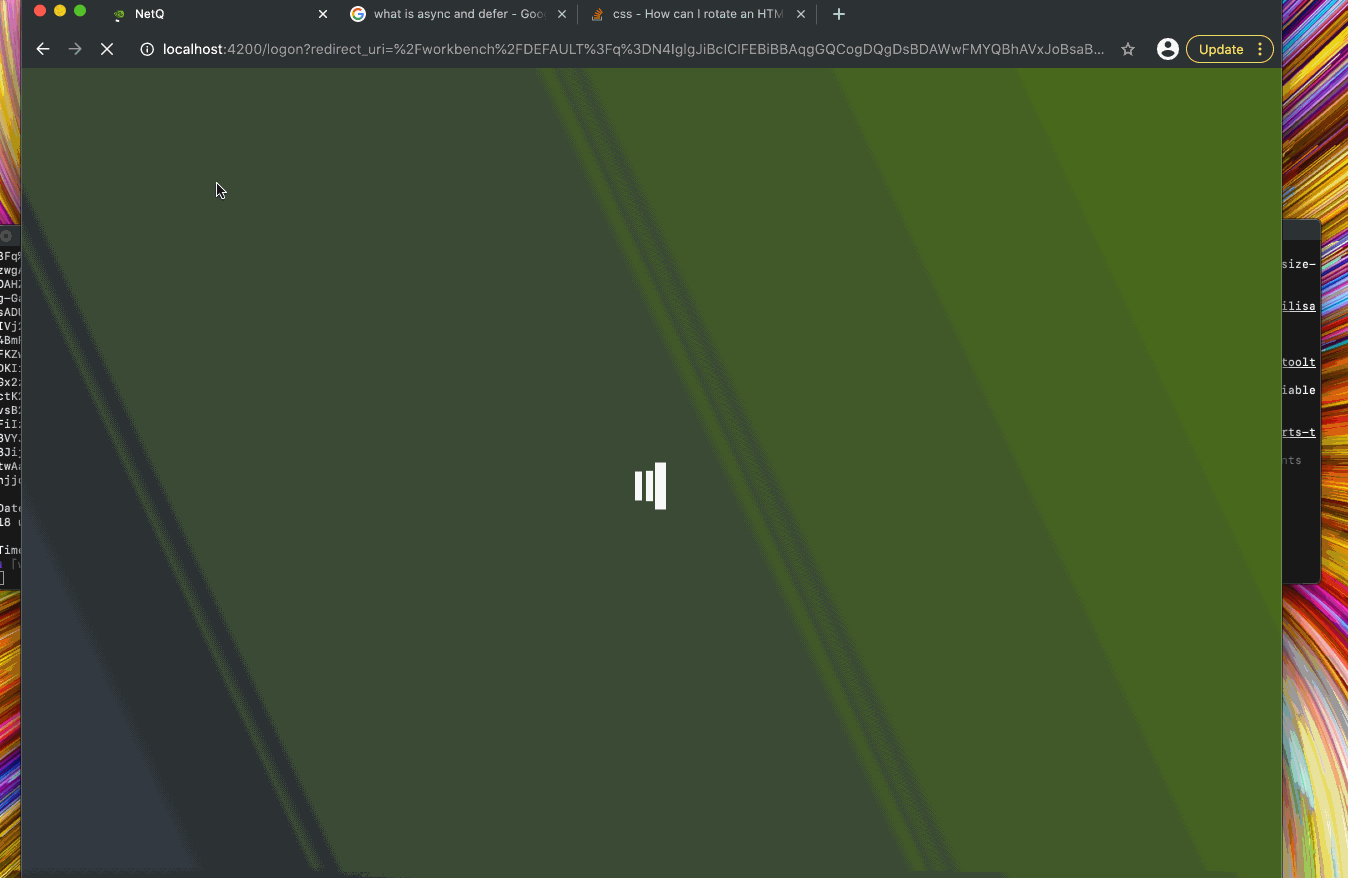This screenshot has width=1348, height=878.
Task: Switch to the NetQ tab
Action: (220, 14)
